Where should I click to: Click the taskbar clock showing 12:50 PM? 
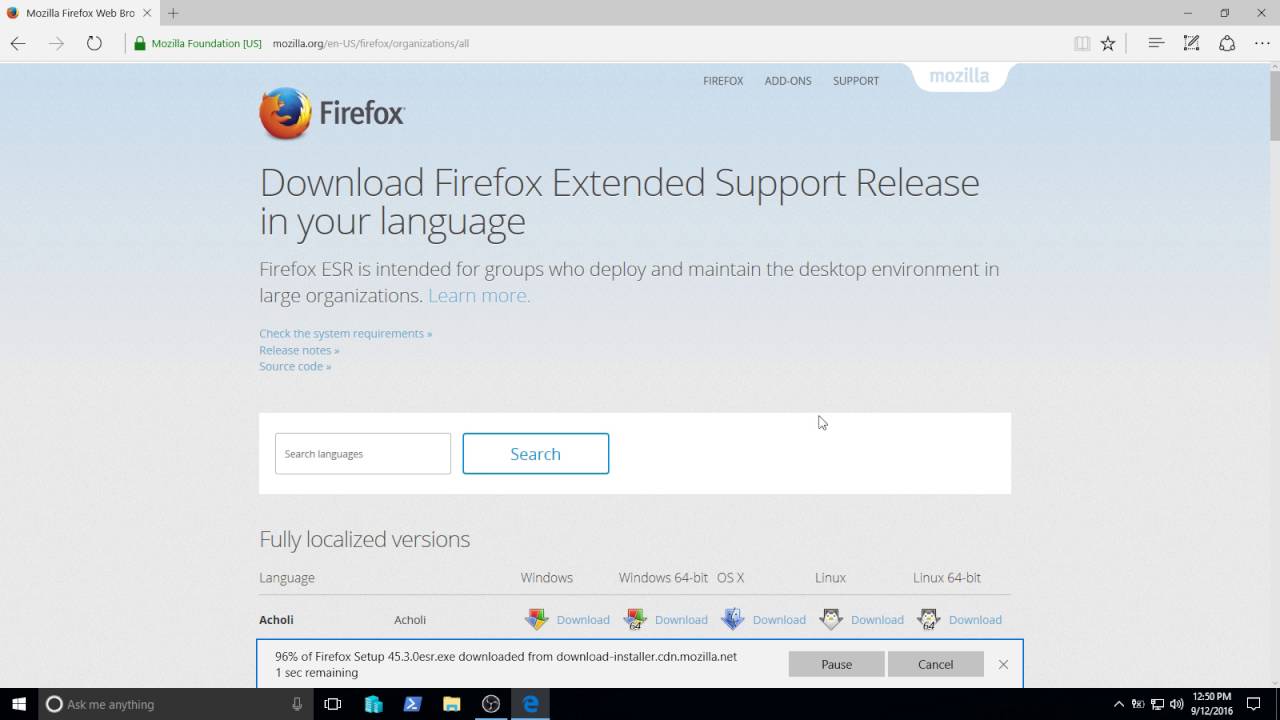(1212, 704)
